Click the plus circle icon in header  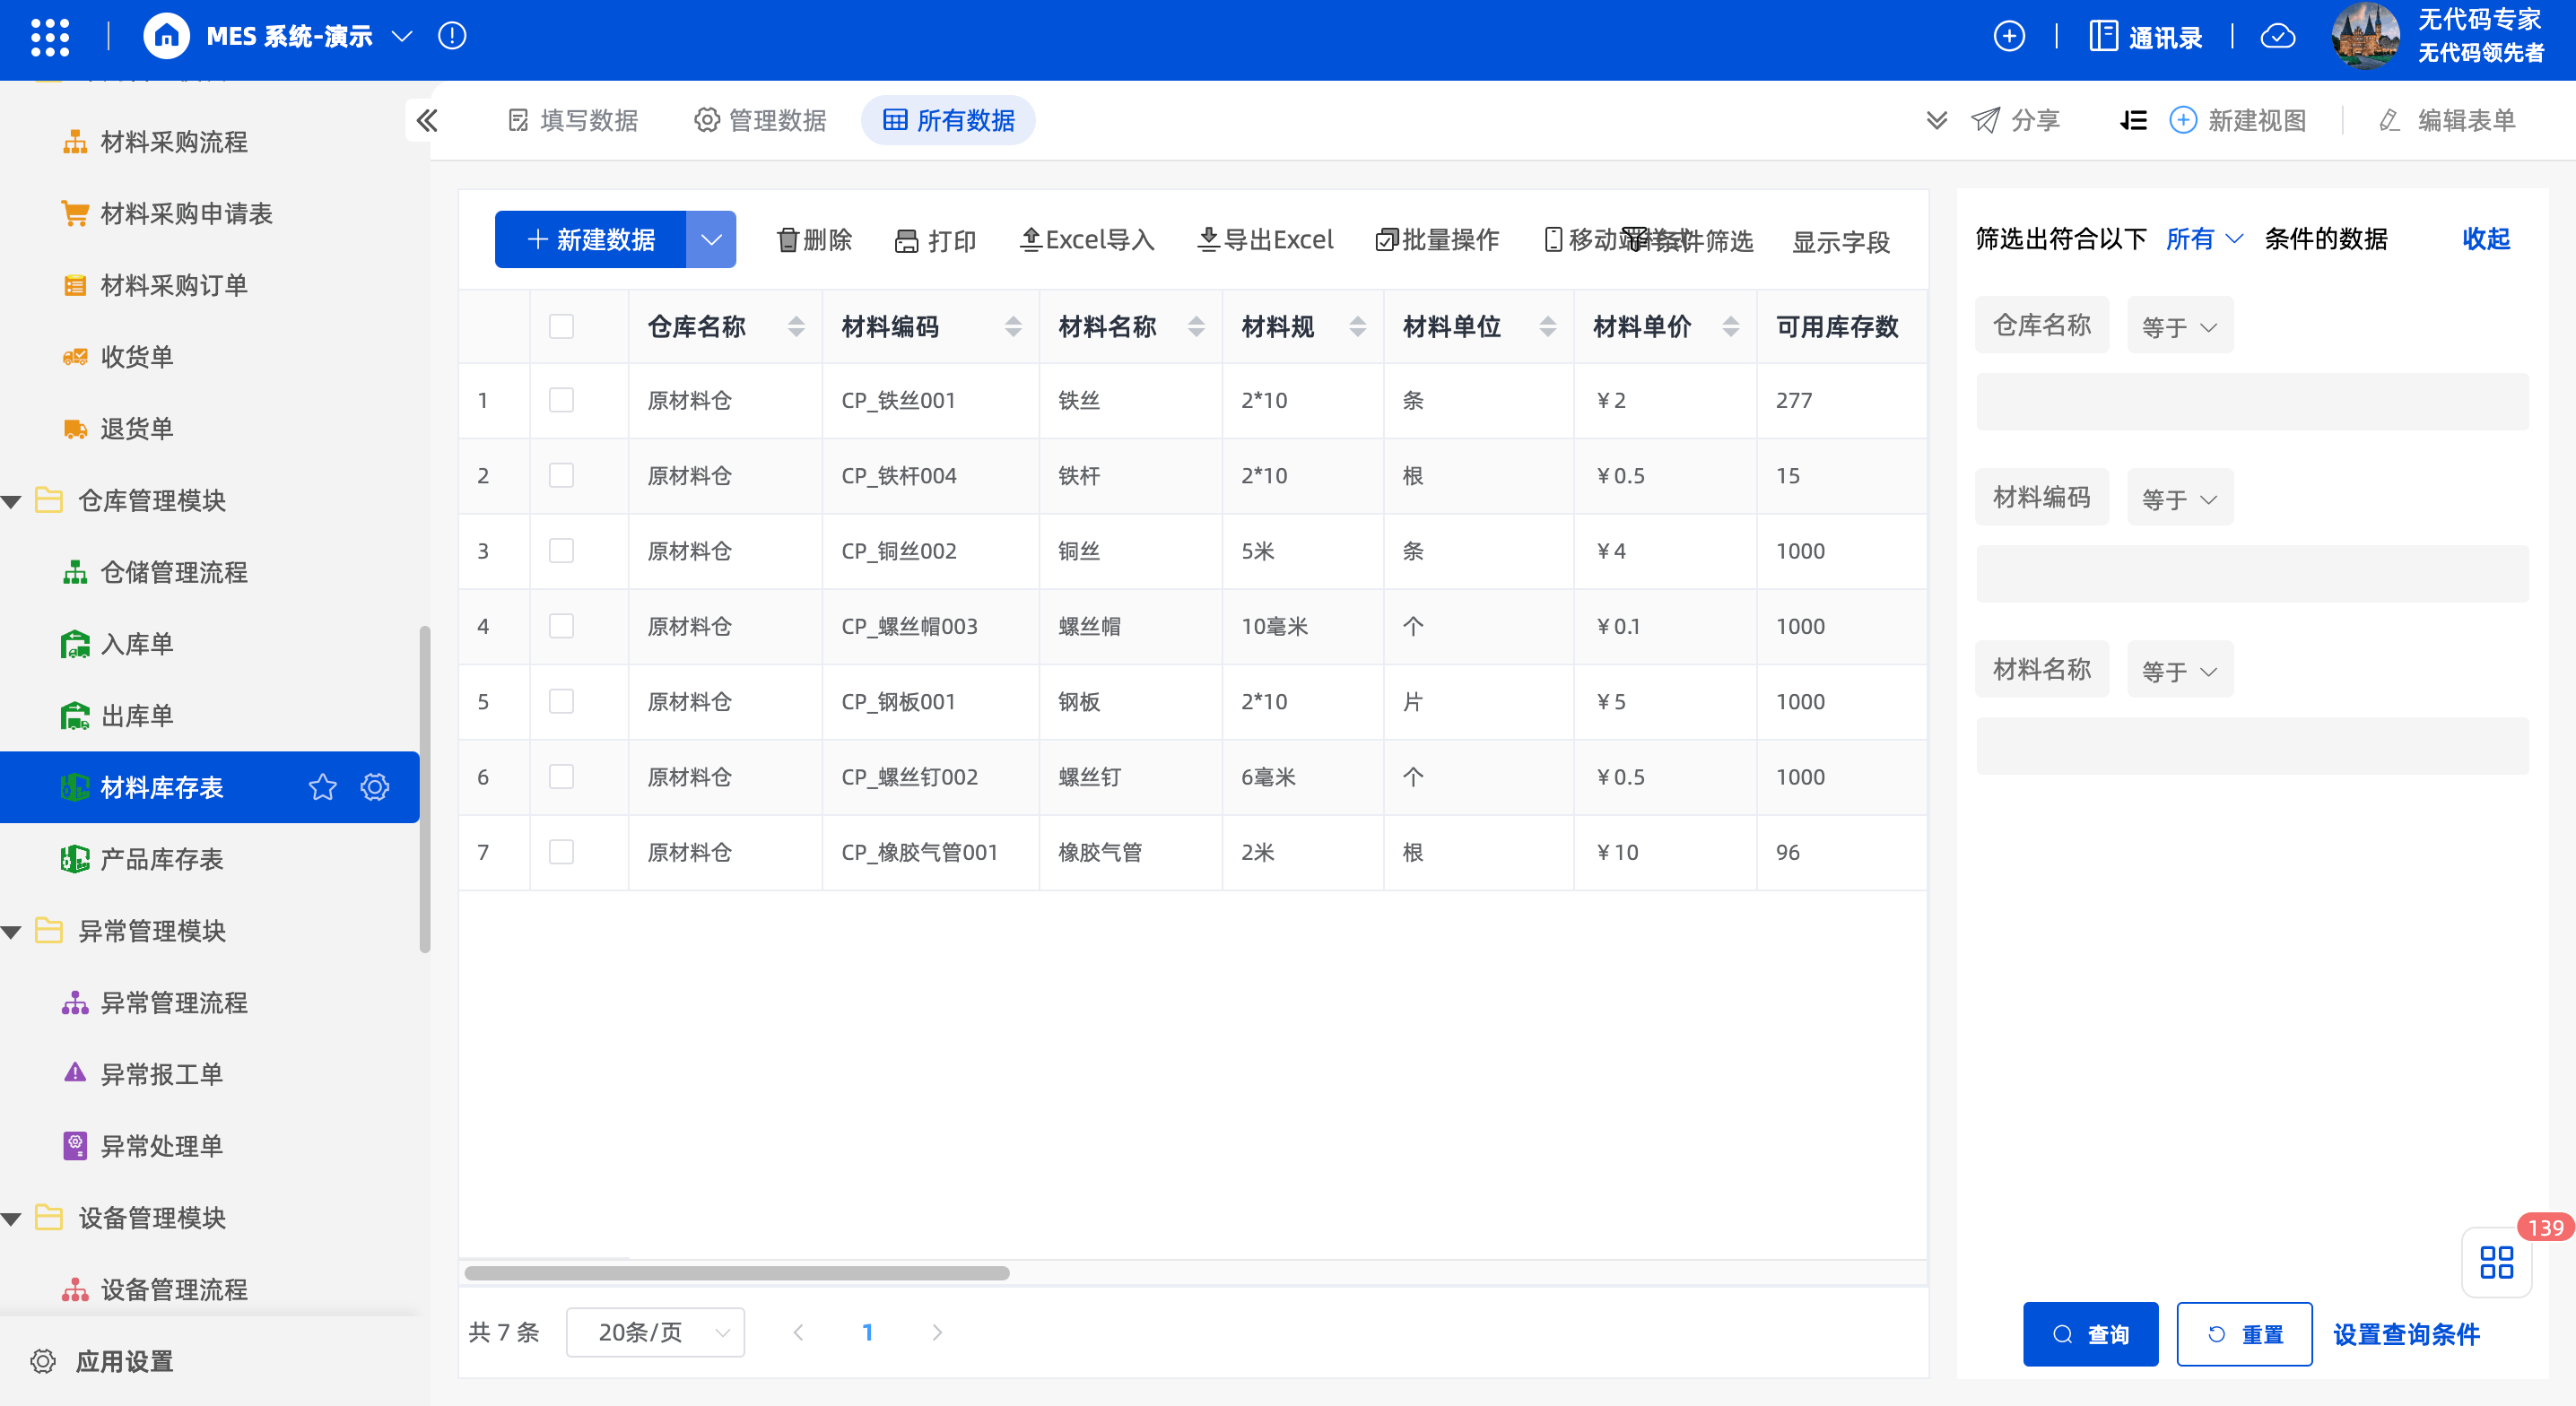(2009, 37)
